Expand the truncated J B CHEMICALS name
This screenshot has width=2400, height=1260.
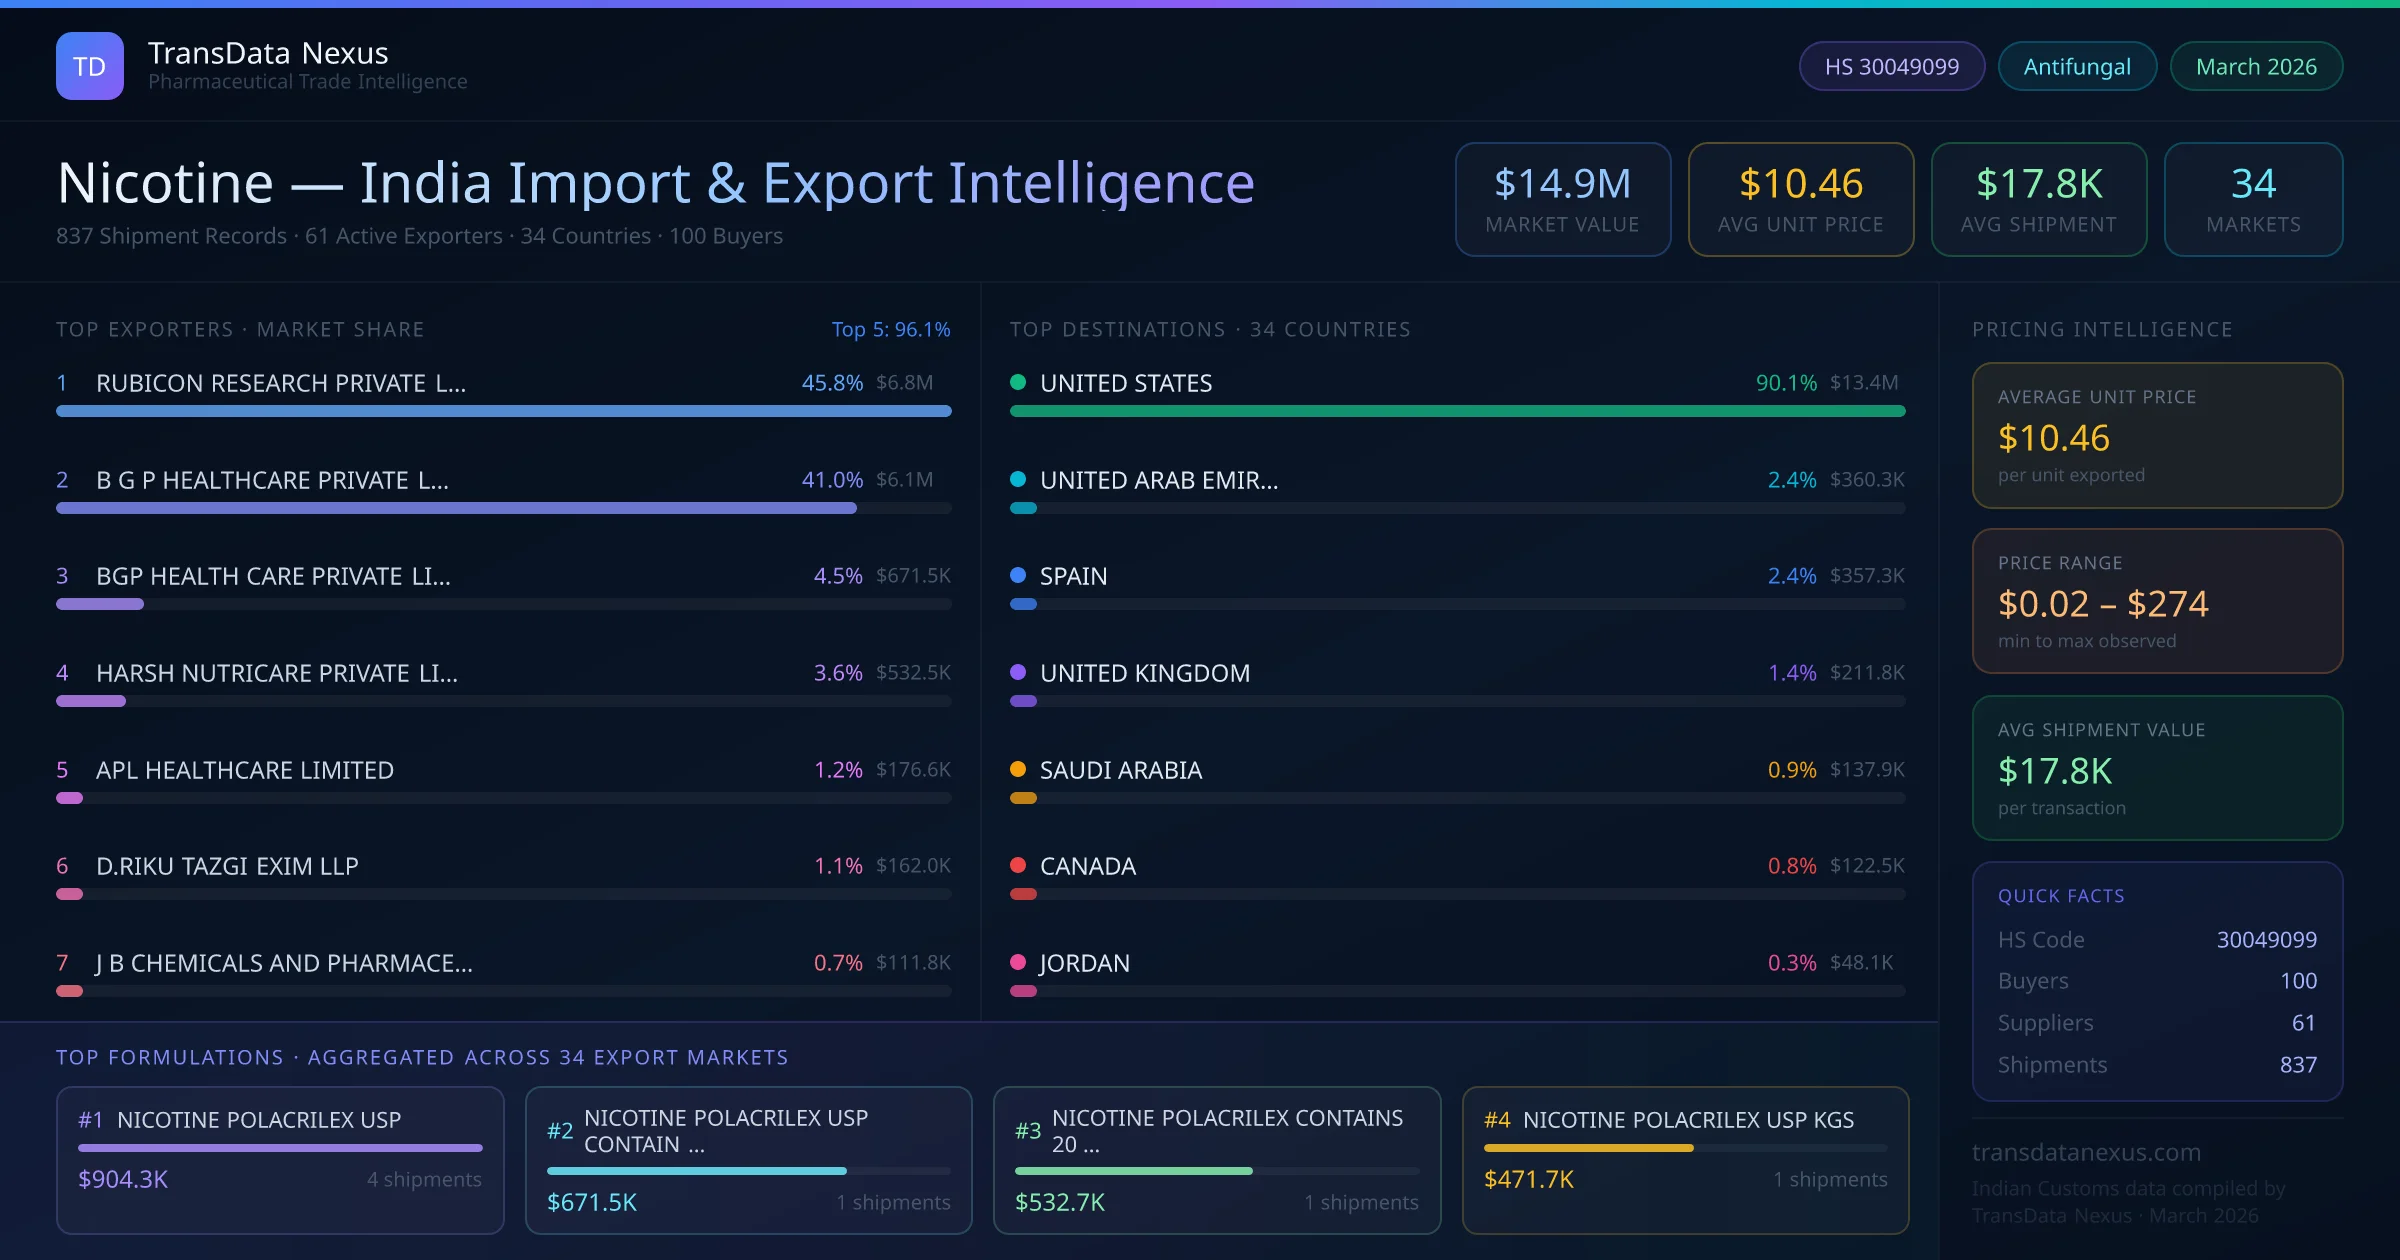pyautogui.click(x=283, y=963)
